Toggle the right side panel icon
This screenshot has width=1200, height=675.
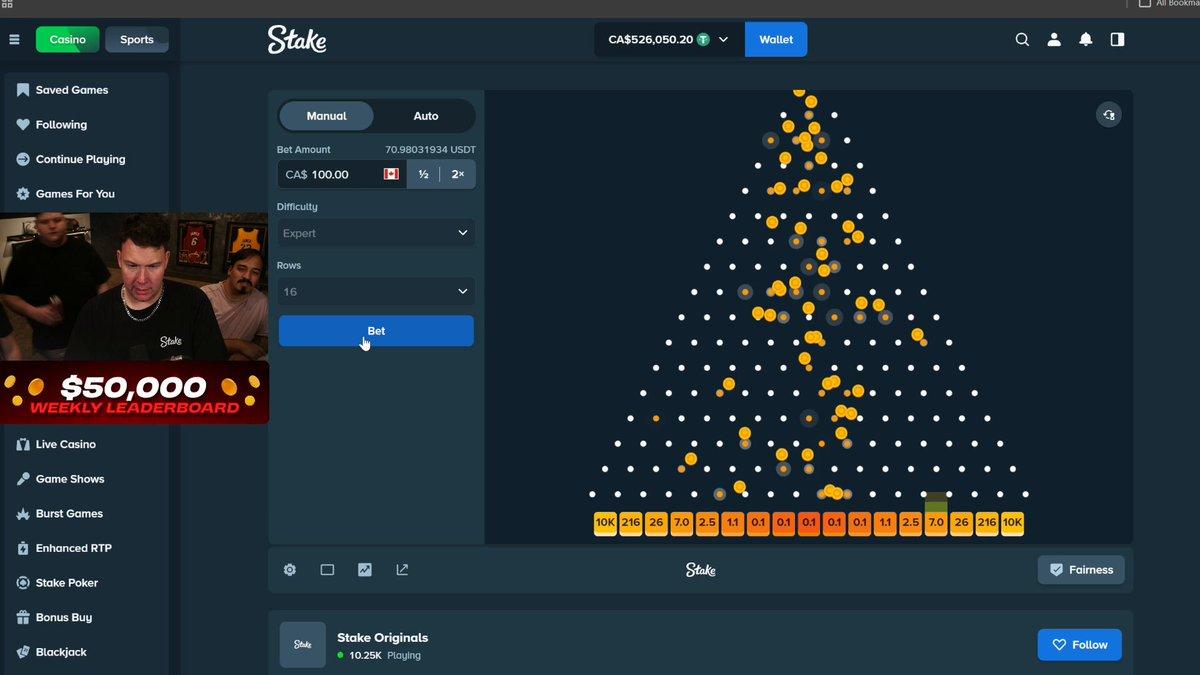click(1118, 40)
